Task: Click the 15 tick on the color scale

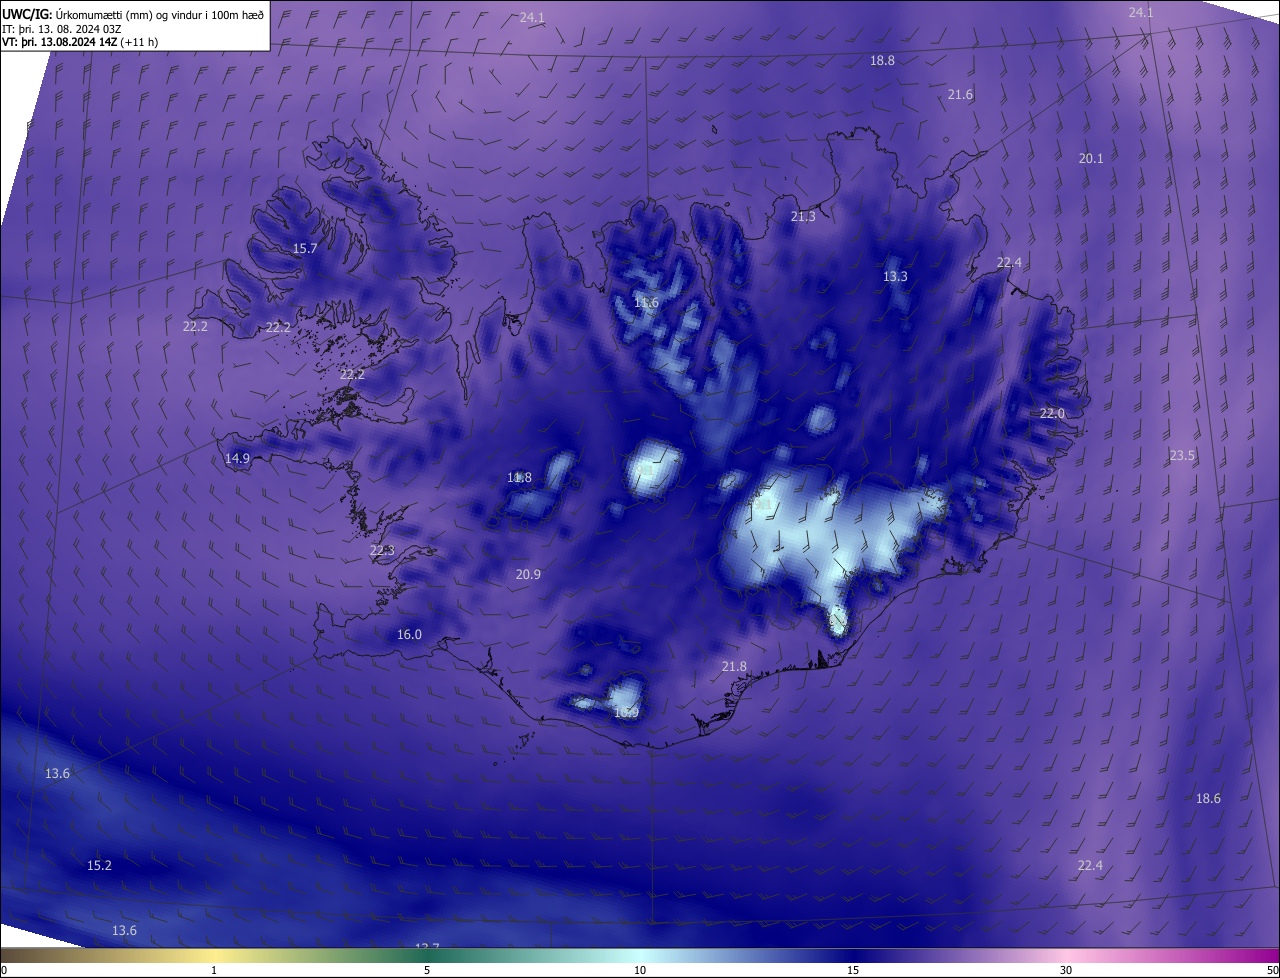Action: pos(853,970)
